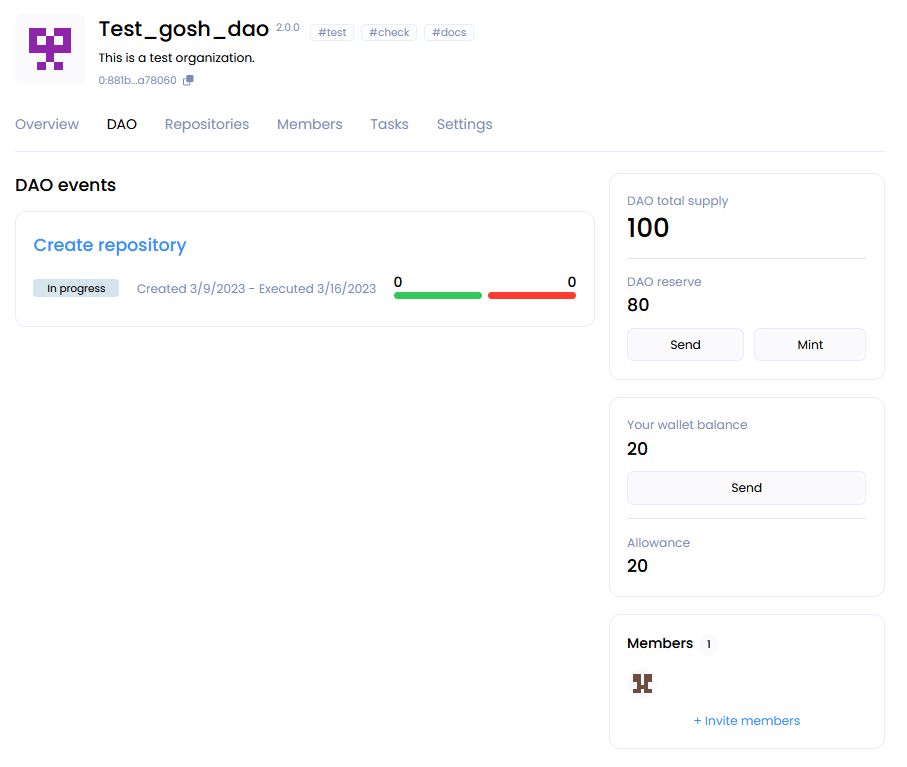This screenshot has width=907, height=767.
Task: Click the #check tag
Action: [x=389, y=32]
